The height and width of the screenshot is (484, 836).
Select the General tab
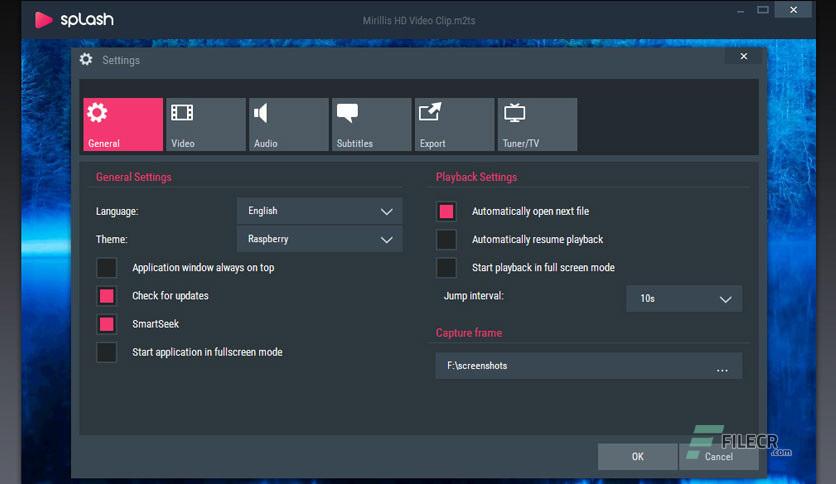(x=123, y=124)
